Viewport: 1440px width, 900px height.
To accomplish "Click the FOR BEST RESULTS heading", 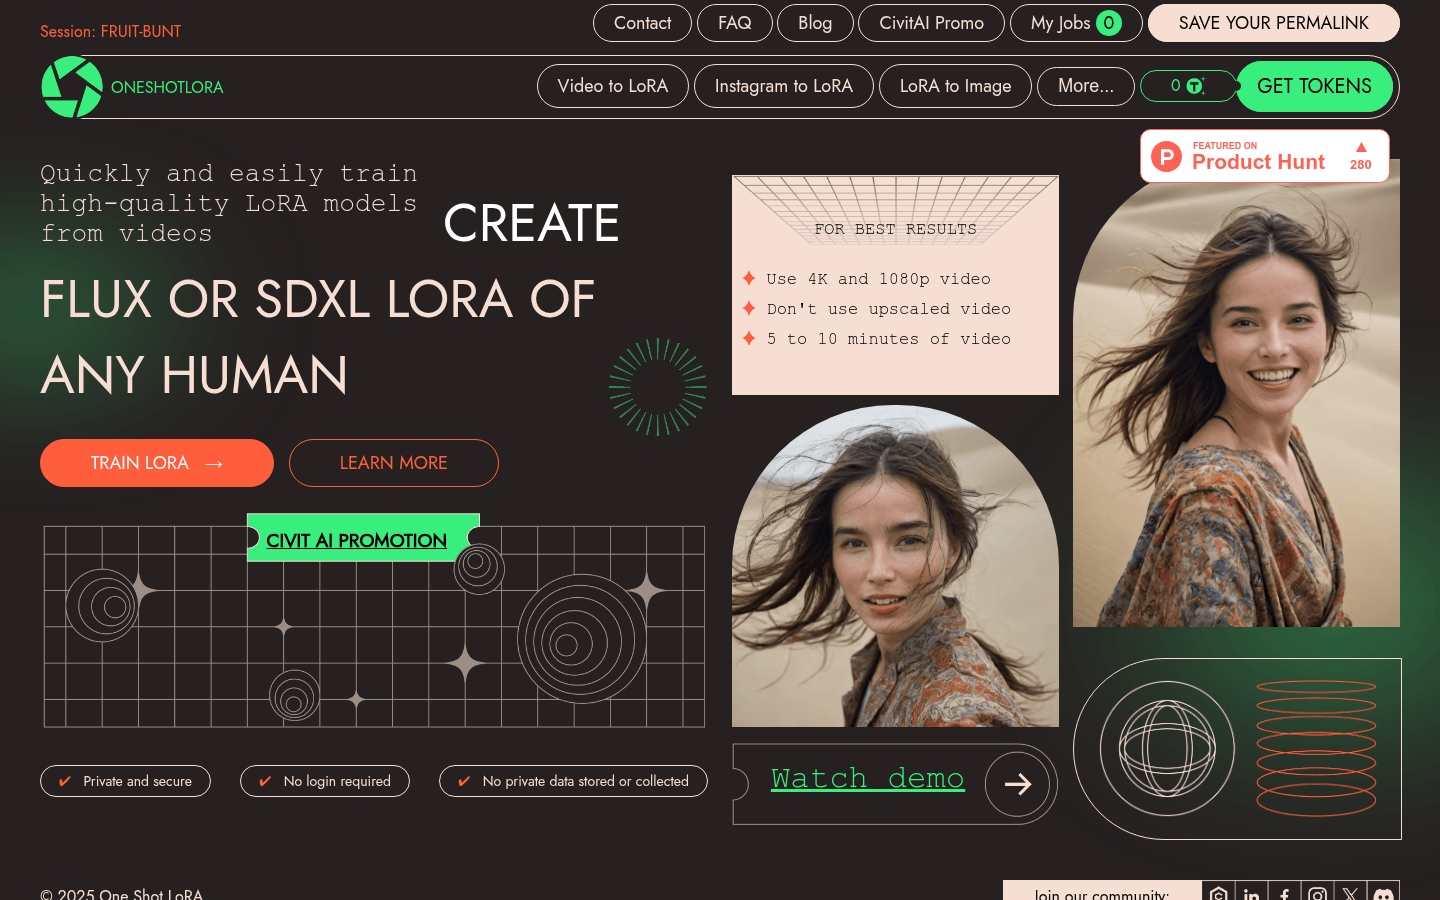I will coord(895,229).
